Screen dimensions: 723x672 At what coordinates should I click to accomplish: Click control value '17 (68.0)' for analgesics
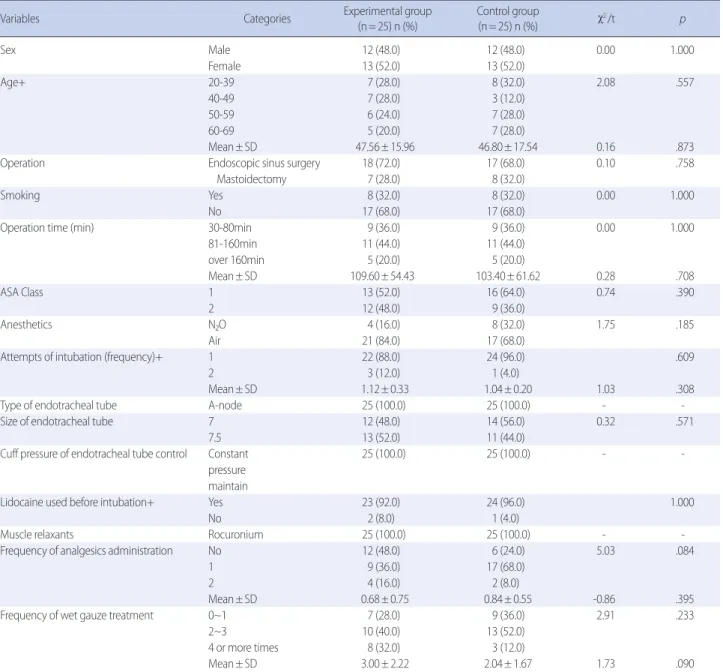(506, 567)
